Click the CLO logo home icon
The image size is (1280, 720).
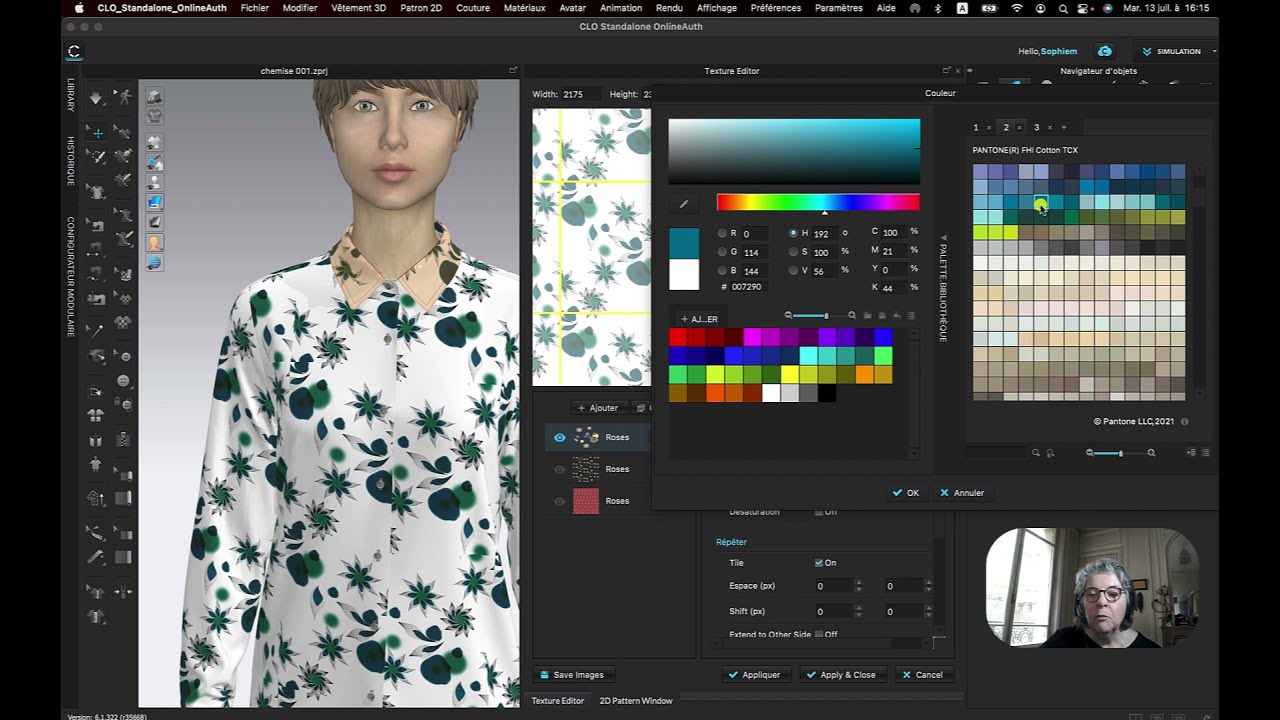click(x=74, y=51)
